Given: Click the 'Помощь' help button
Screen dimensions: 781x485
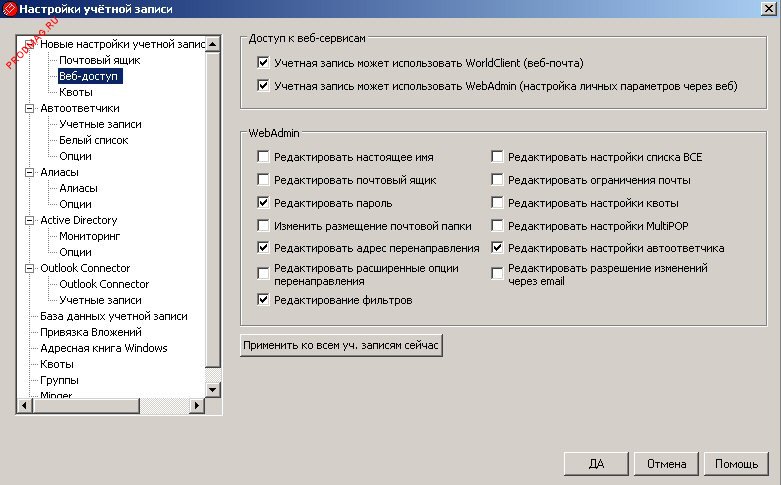Looking at the screenshot, I should (x=737, y=464).
